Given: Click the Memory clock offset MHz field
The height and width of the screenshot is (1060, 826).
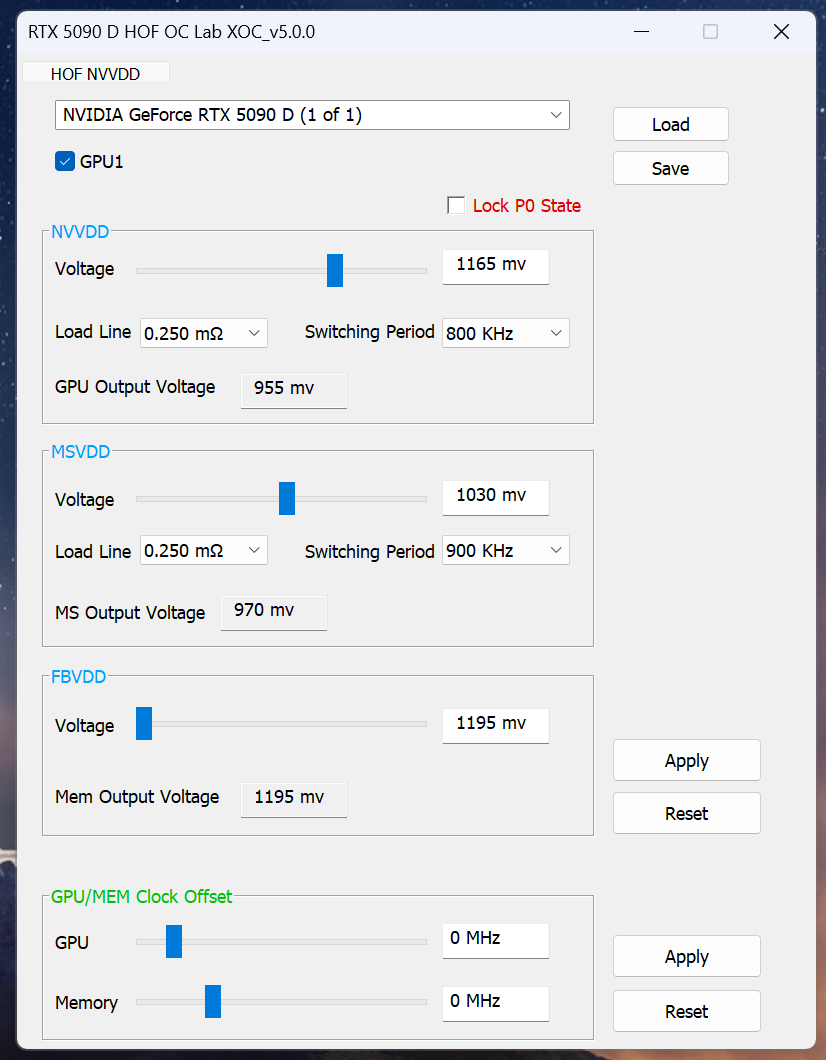Looking at the screenshot, I should [495, 1002].
